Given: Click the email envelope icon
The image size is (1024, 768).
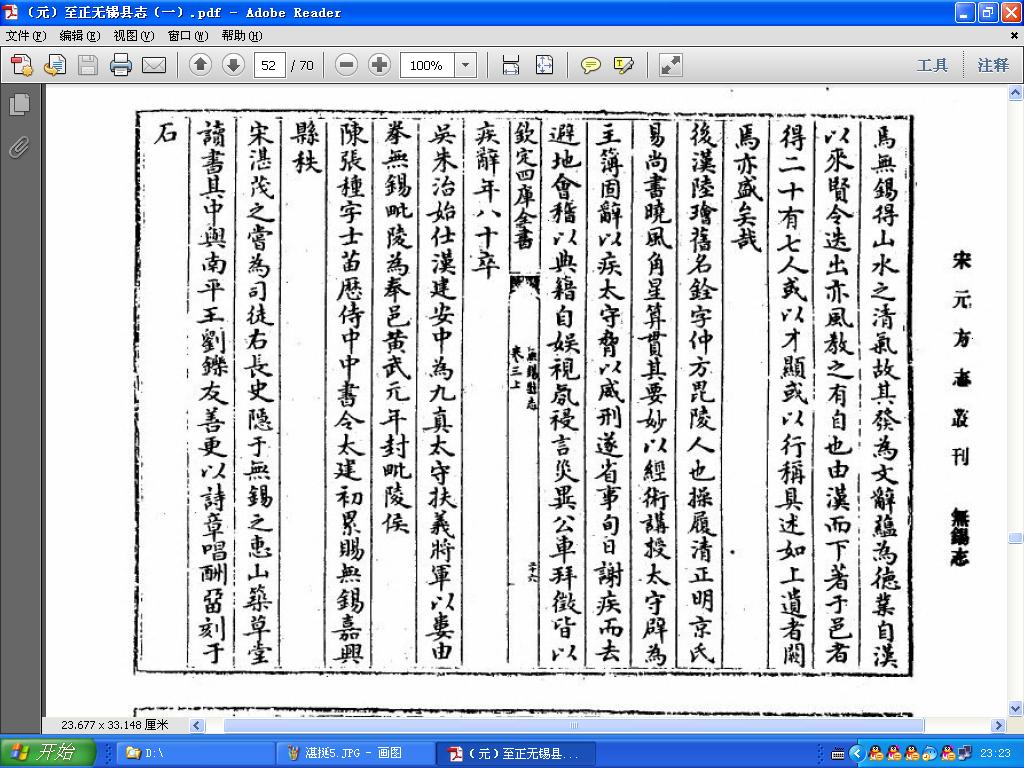Looking at the screenshot, I should 154,65.
